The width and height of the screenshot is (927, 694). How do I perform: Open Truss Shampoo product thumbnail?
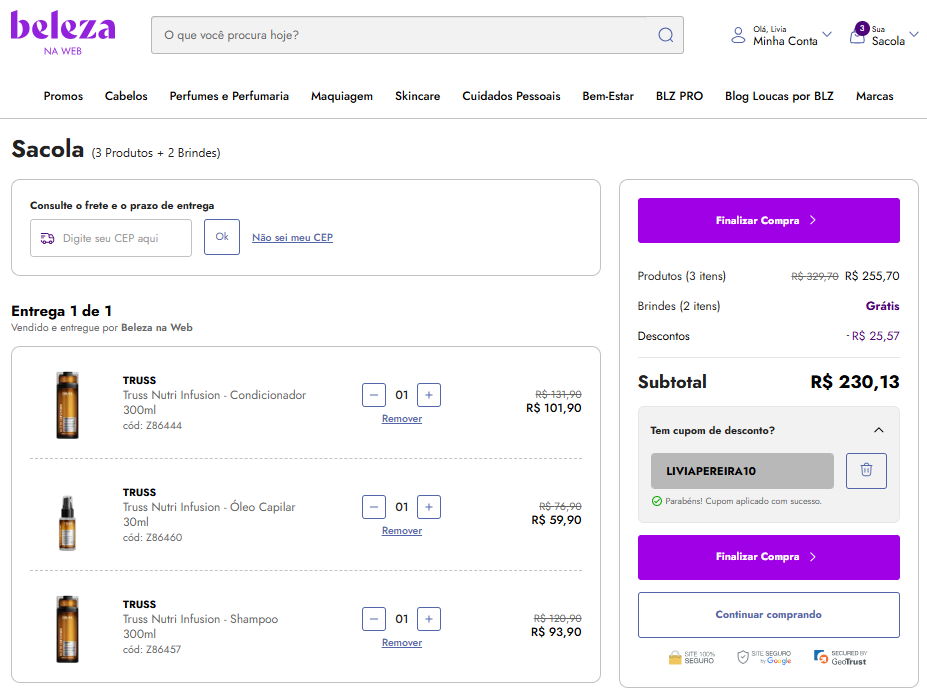(x=67, y=629)
